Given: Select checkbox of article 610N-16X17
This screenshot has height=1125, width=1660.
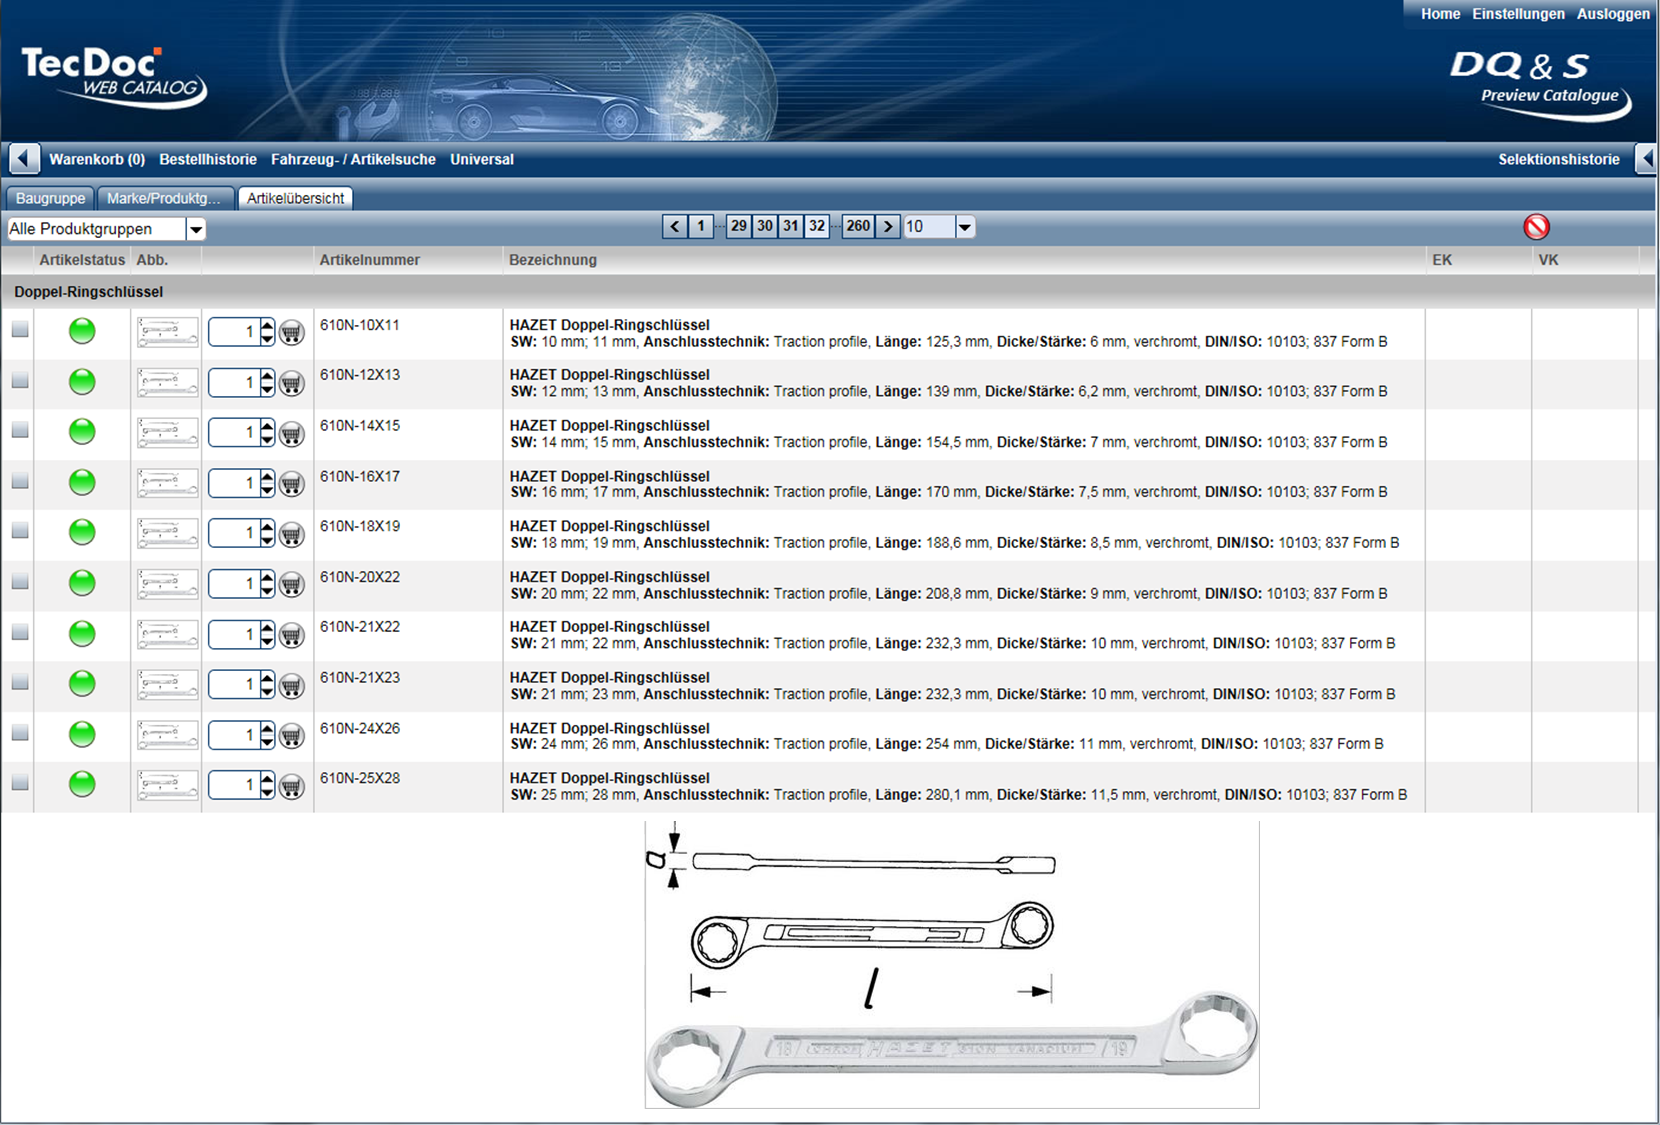Looking at the screenshot, I should [20, 481].
